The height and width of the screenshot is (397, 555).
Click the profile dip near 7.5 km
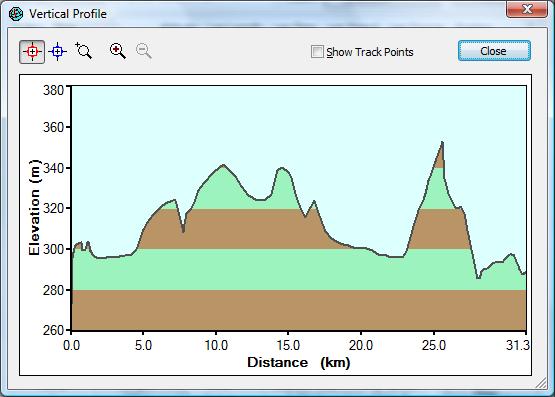[183, 231]
